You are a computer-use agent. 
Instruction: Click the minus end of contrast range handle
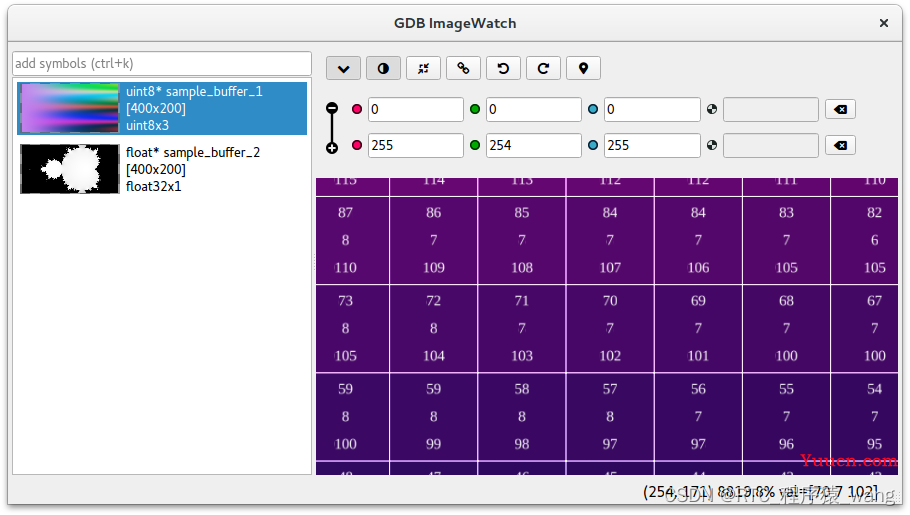coord(332,108)
